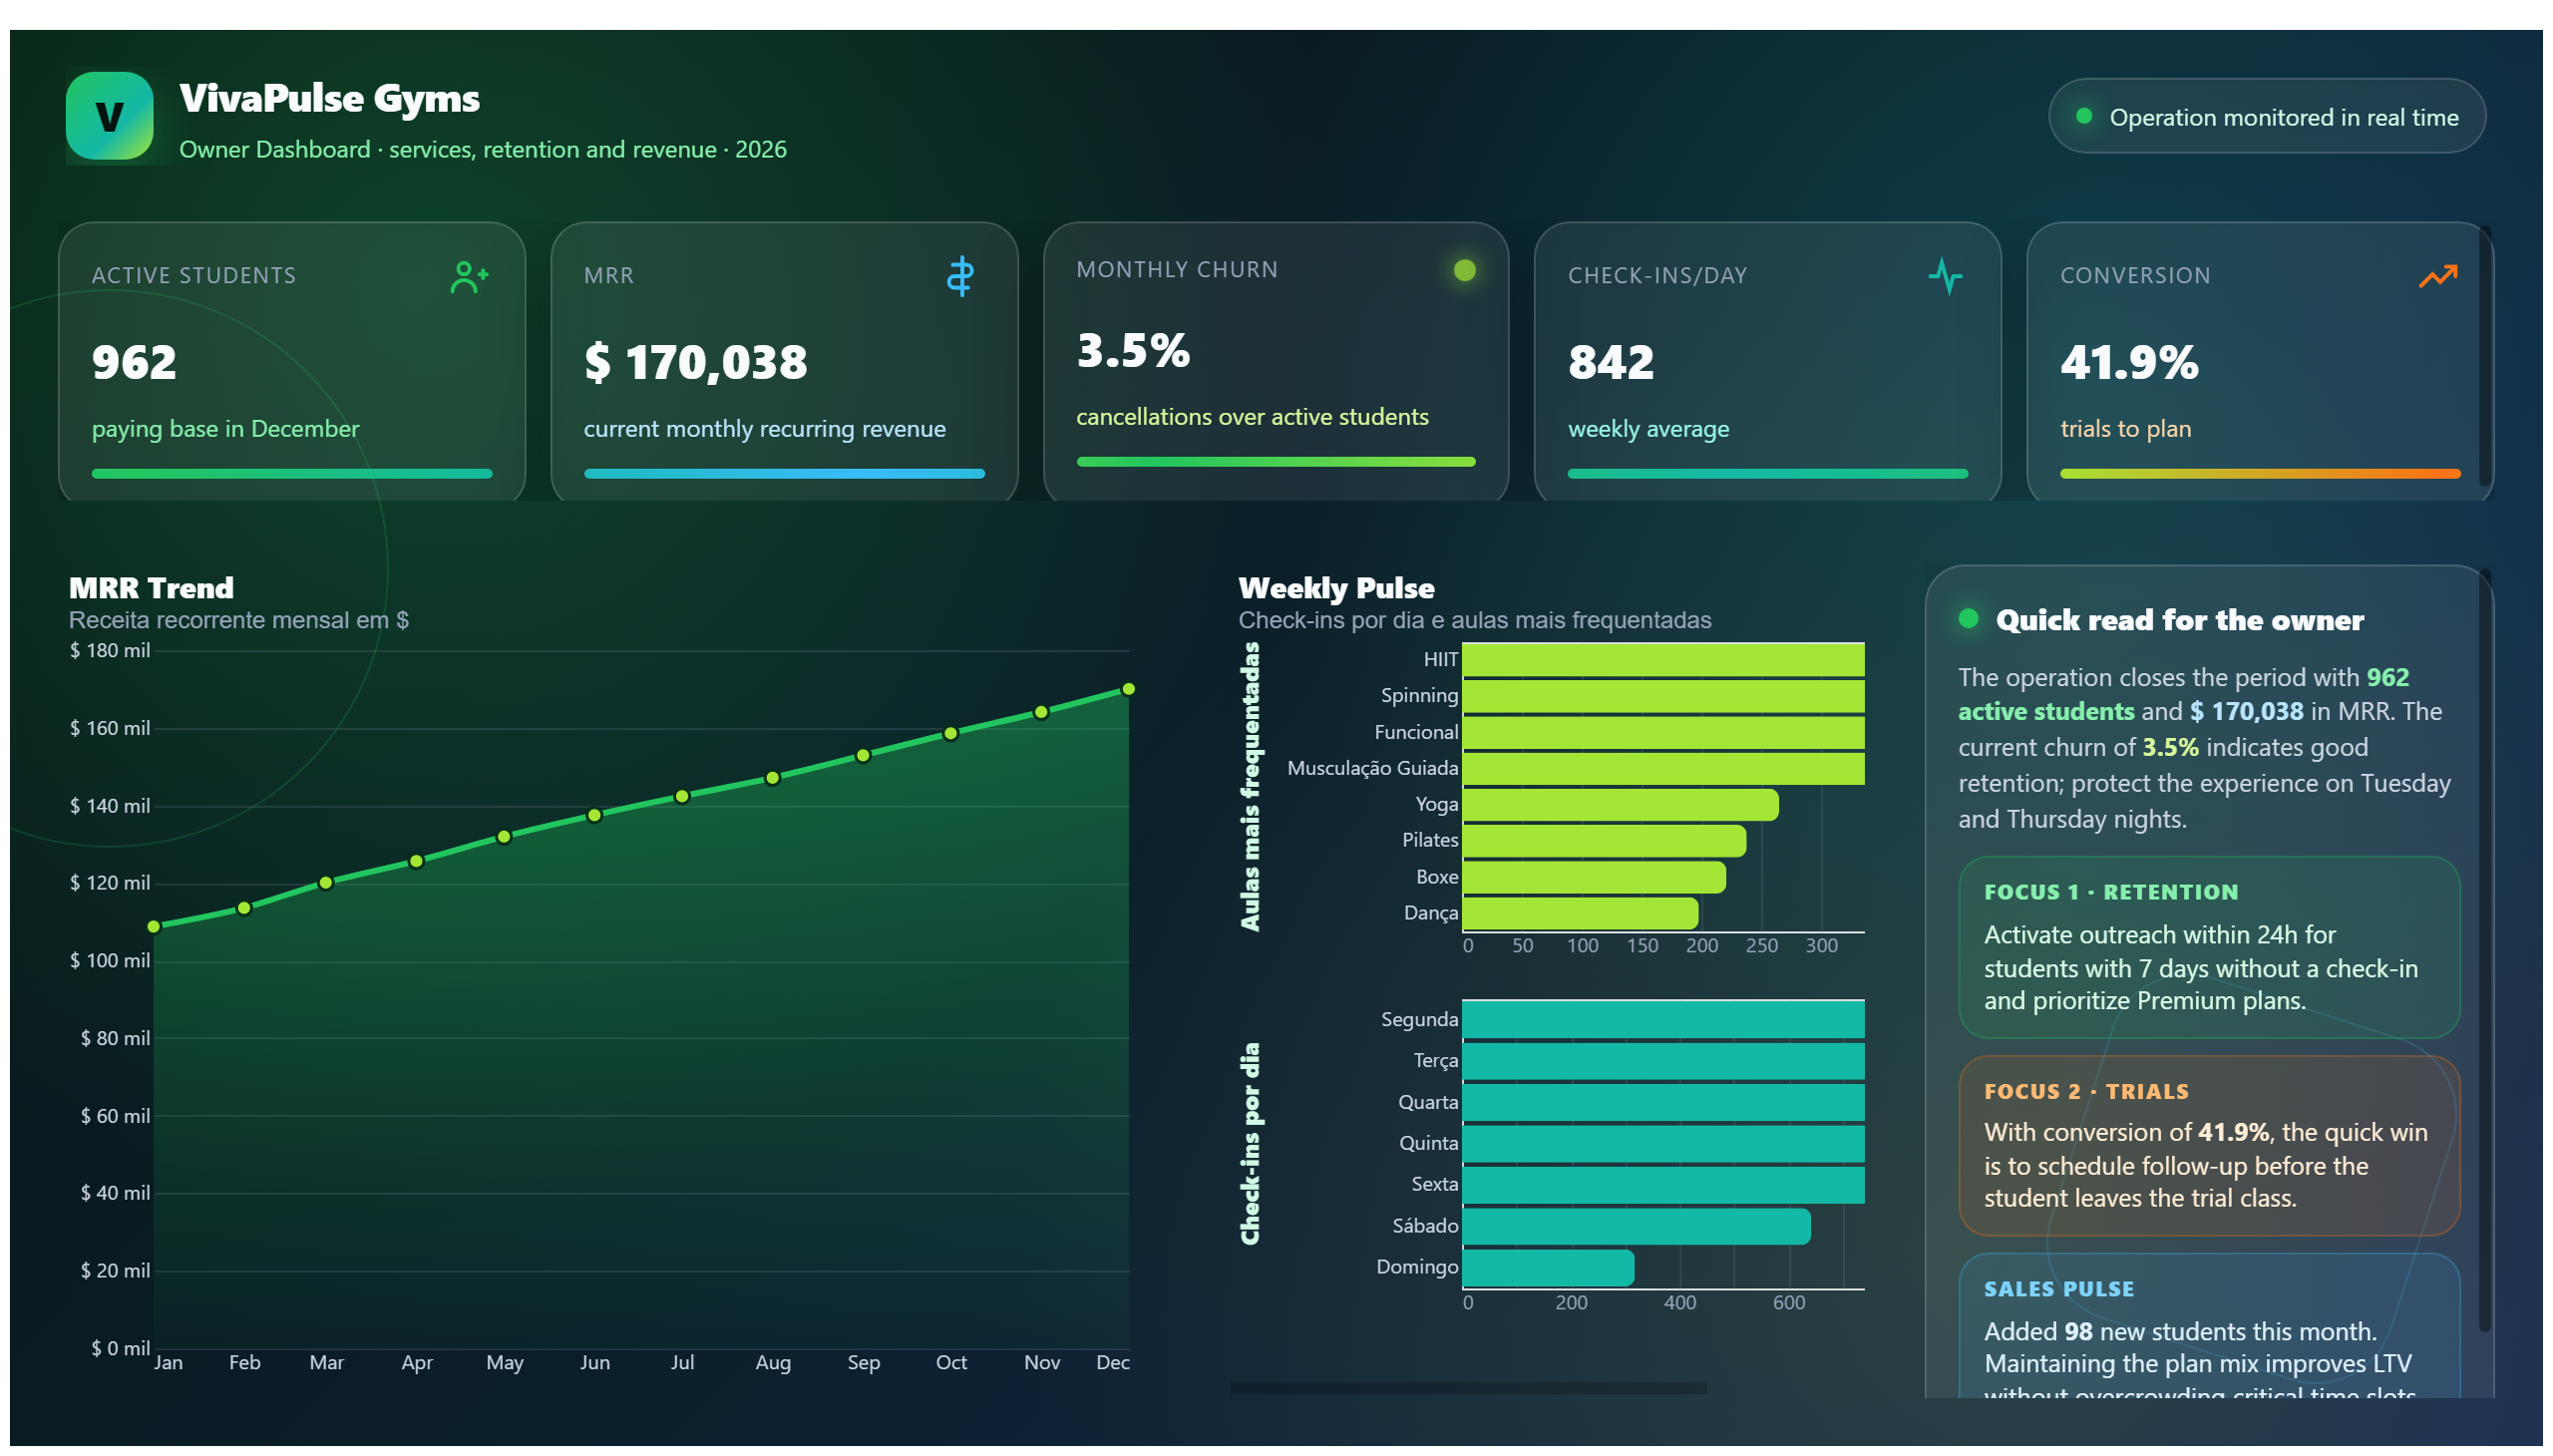Click the Monthly Churn progress bar
Viewport: 2553px width, 1456px height.
(1276, 462)
